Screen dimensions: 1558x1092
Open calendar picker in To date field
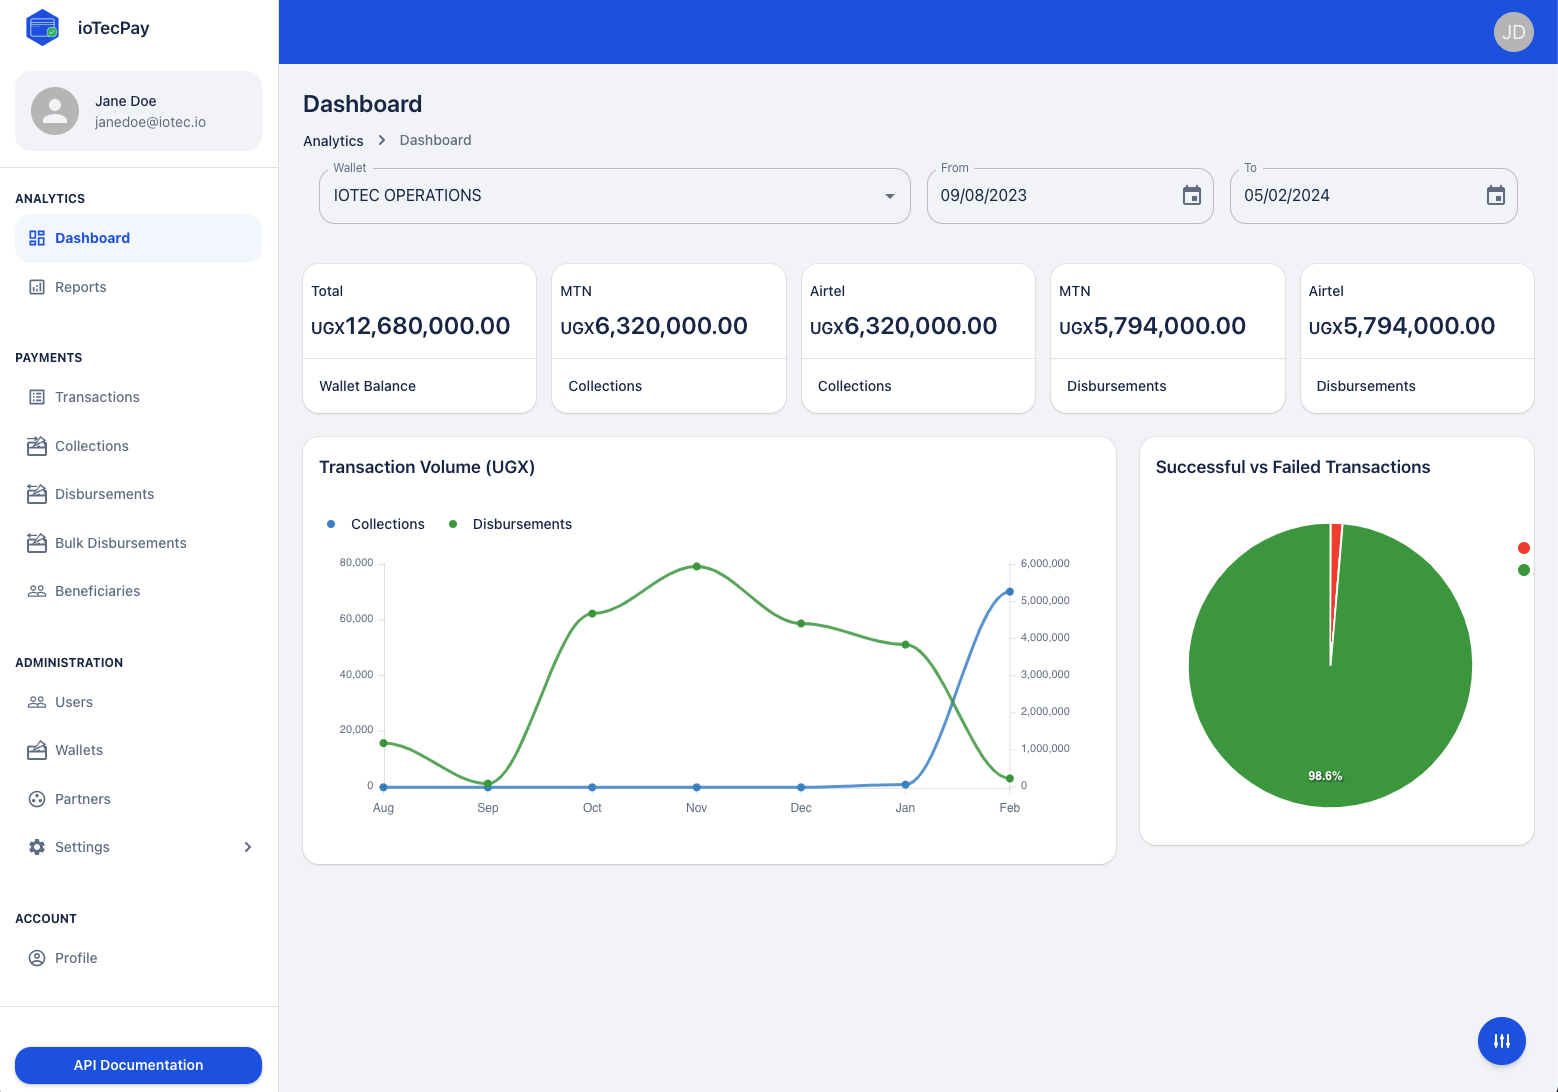click(x=1495, y=196)
